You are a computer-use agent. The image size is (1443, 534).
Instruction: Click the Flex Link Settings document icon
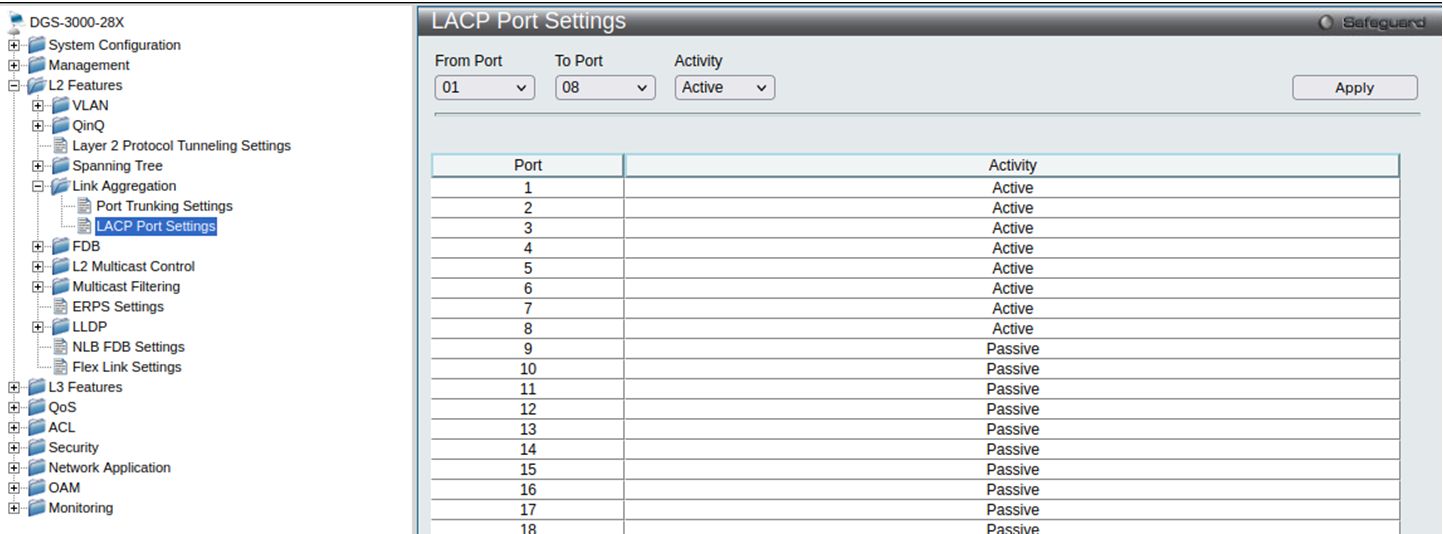pos(61,367)
